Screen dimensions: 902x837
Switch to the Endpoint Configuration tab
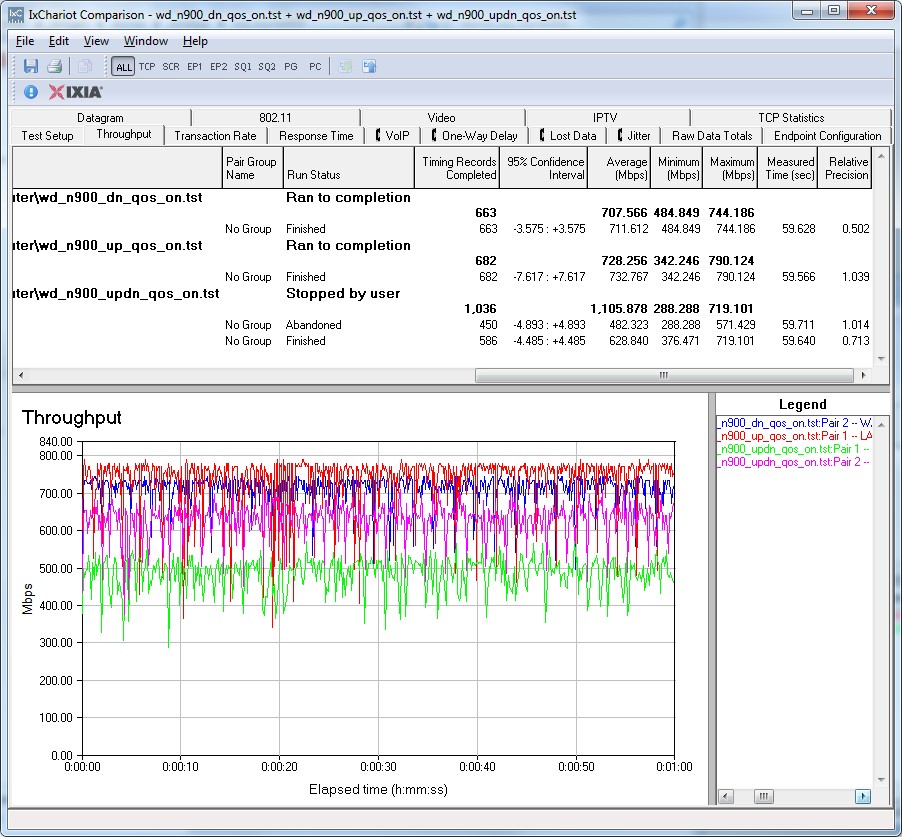[x=827, y=136]
